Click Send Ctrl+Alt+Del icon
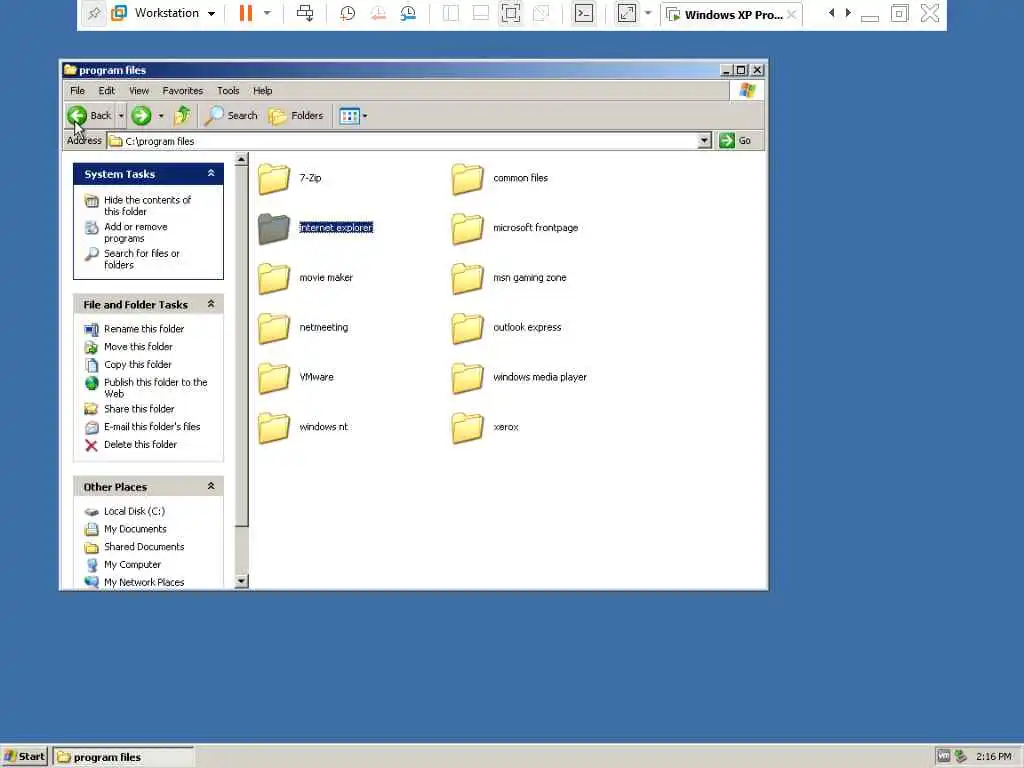Viewport: 1024px width, 768px height. tap(304, 13)
